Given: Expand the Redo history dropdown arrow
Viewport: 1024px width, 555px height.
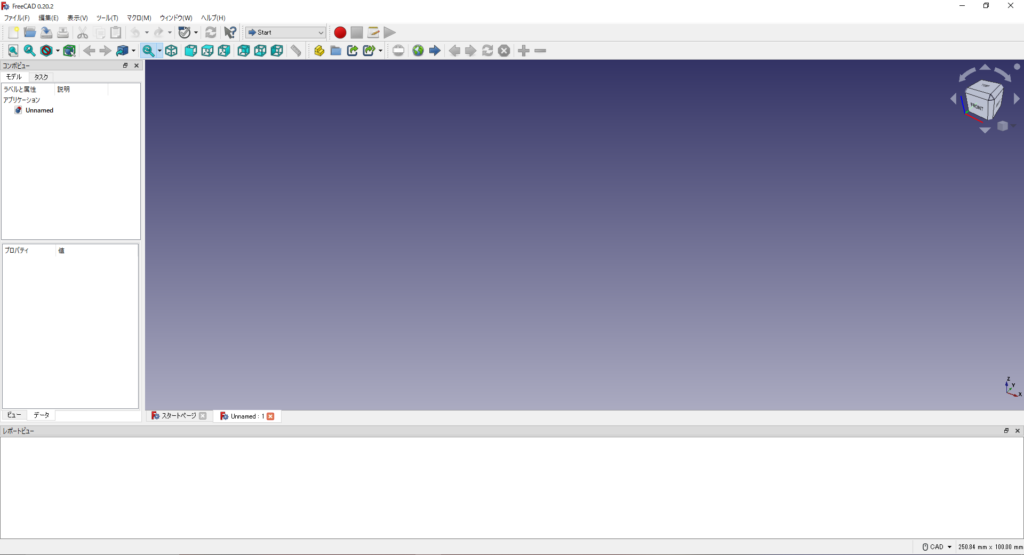Looking at the screenshot, I should 170,32.
